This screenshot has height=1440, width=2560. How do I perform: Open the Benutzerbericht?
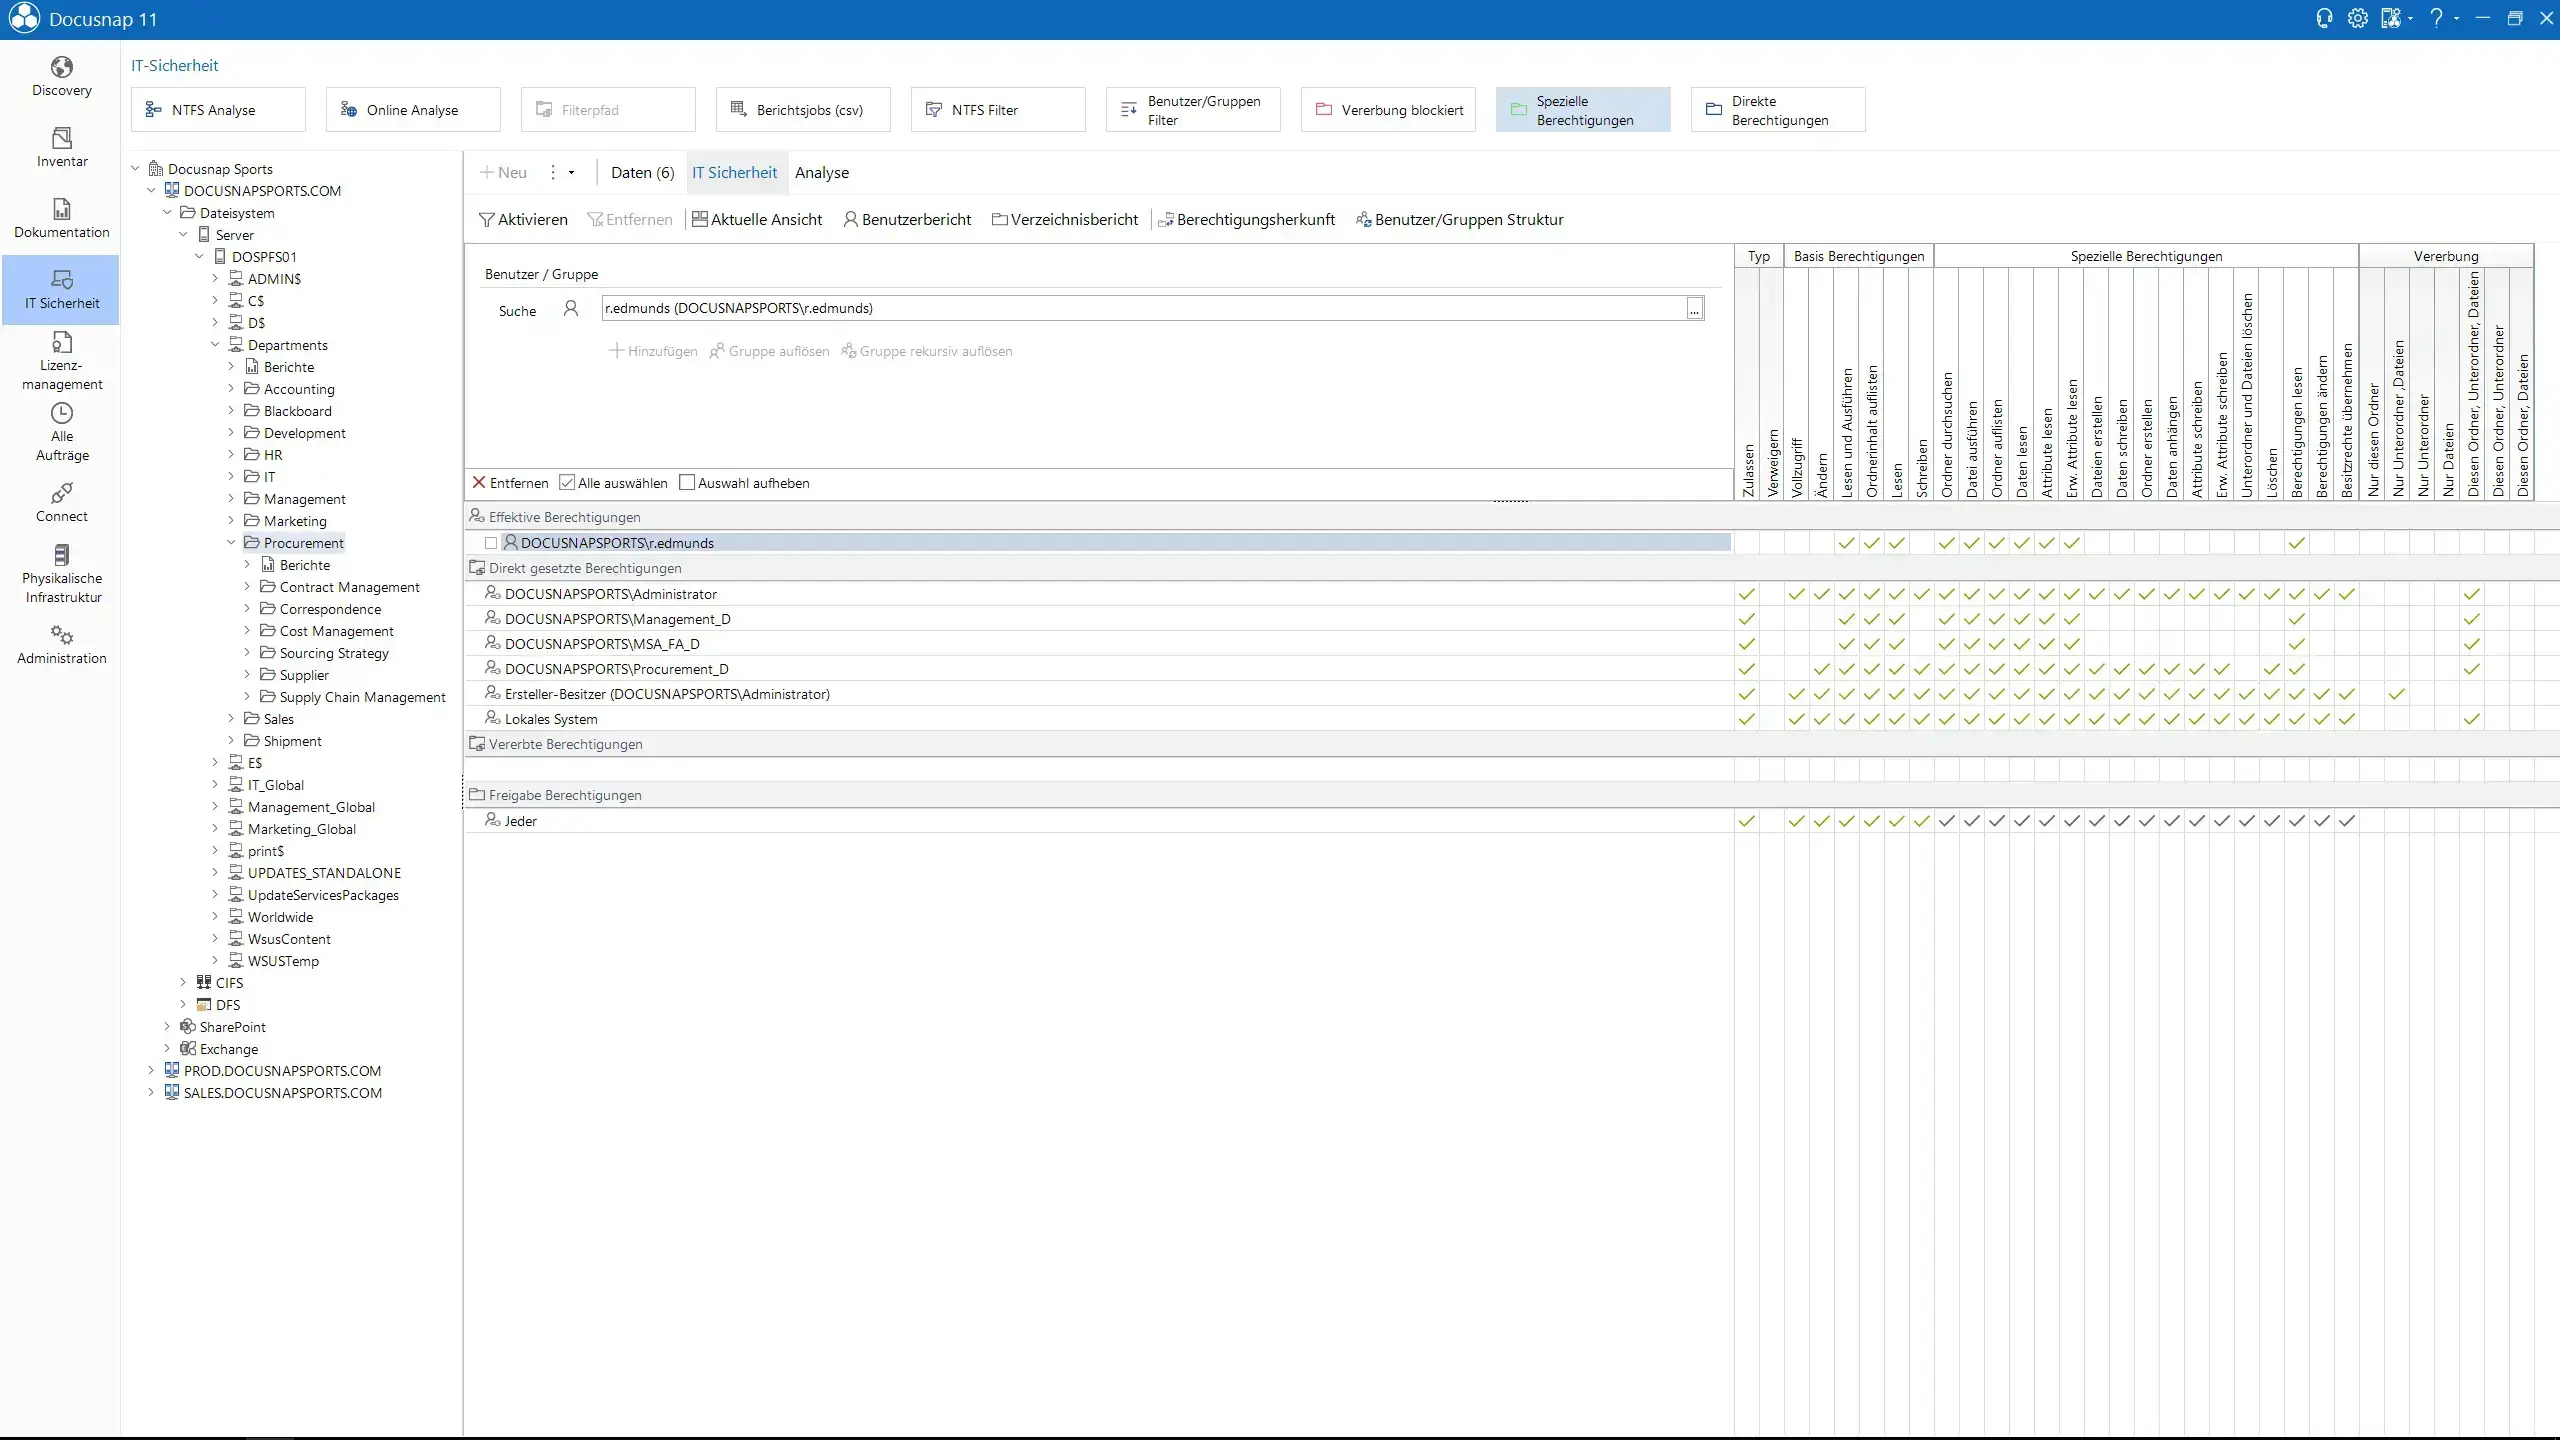point(907,220)
